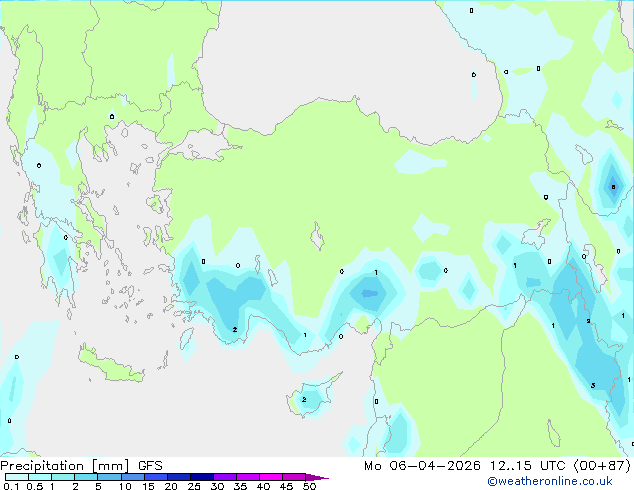This screenshot has width=634, height=490.
Task: Click legend label '40'
Action: (x=263, y=486)
